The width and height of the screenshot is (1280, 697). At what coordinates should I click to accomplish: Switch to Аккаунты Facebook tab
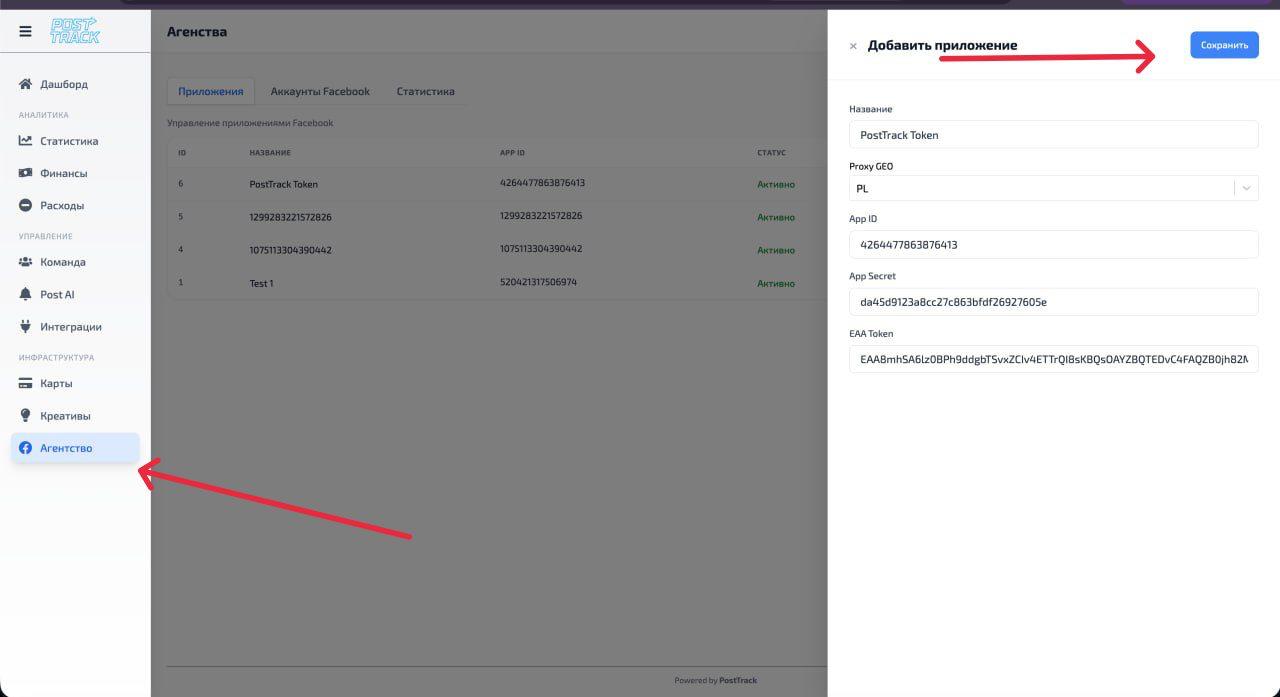pyautogui.click(x=320, y=91)
